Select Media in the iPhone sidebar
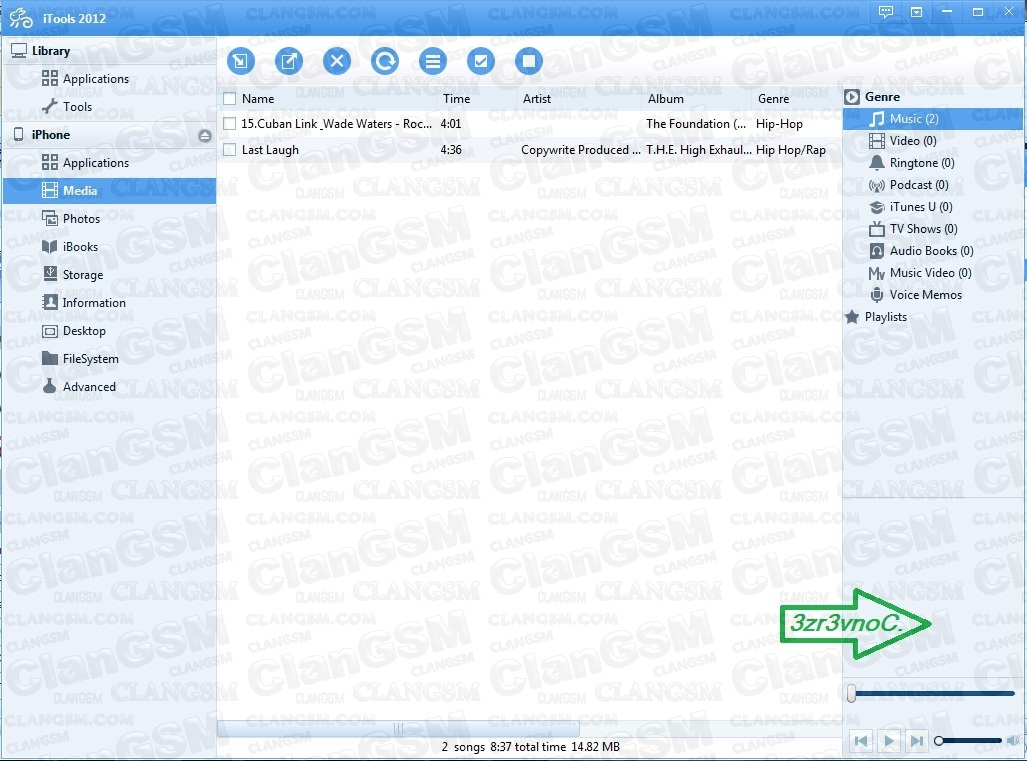 click(x=109, y=191)
